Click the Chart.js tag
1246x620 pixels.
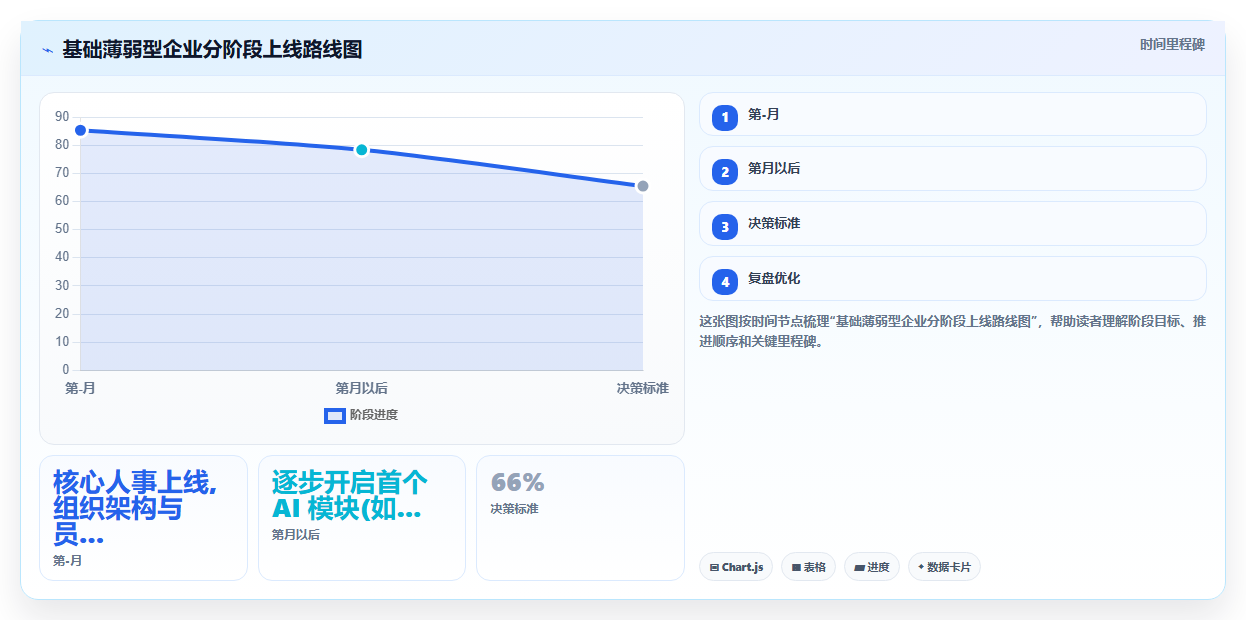tap(735, 567)
